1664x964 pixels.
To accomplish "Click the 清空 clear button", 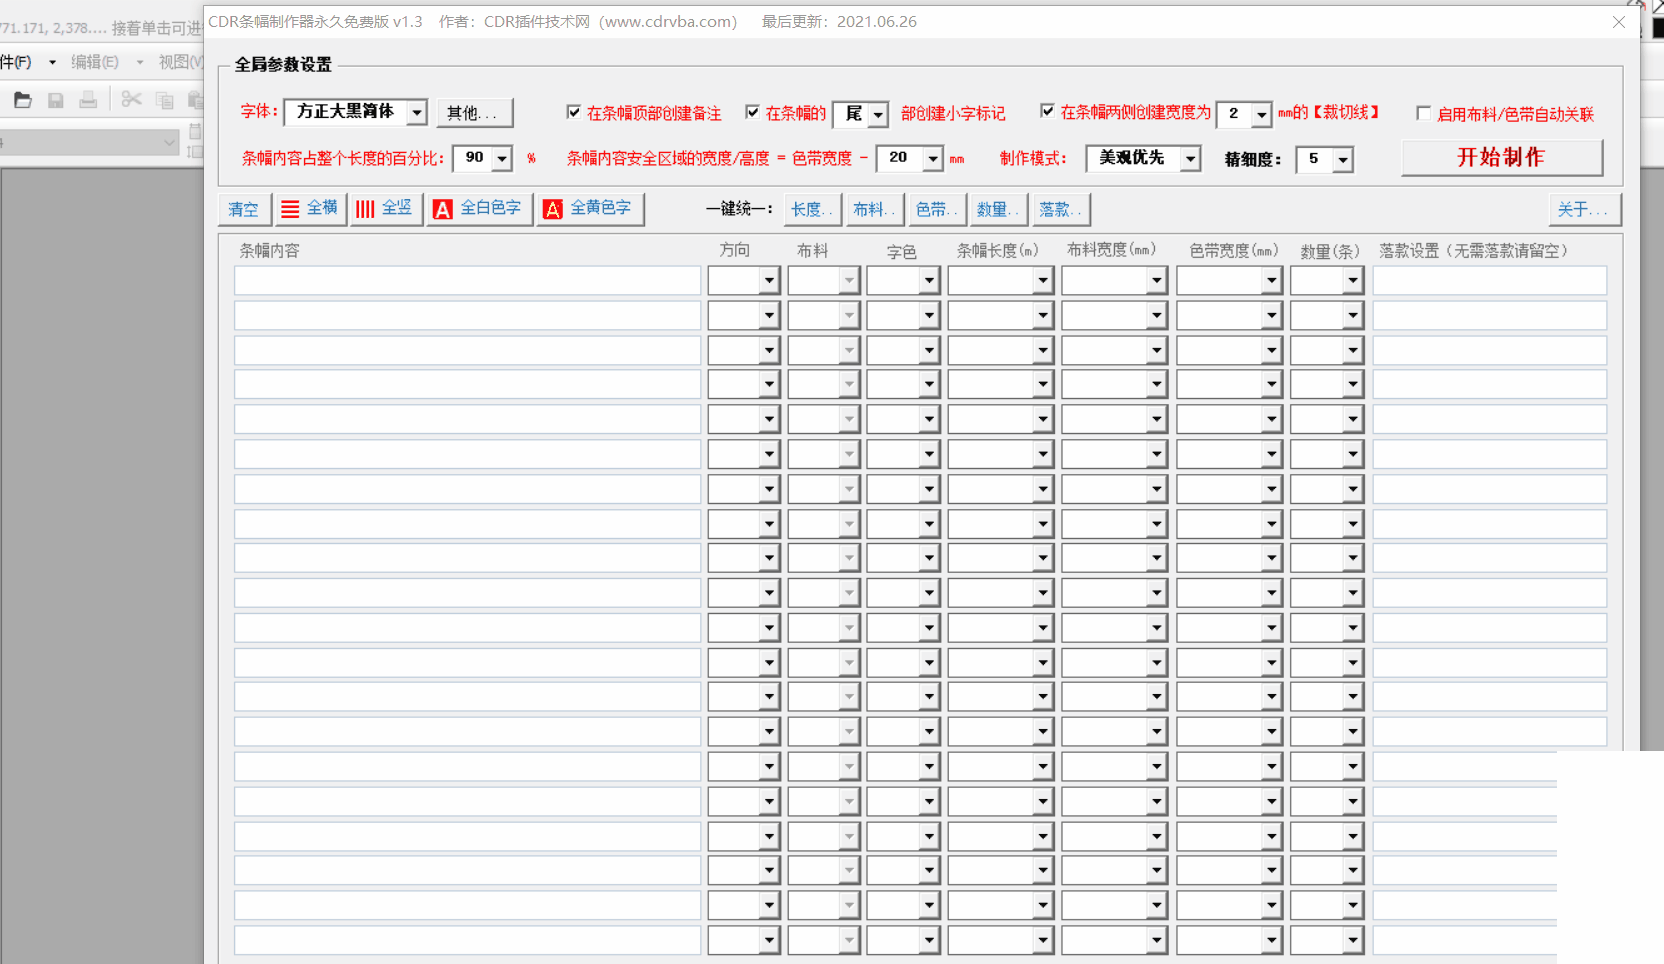I will coord(244,209).
